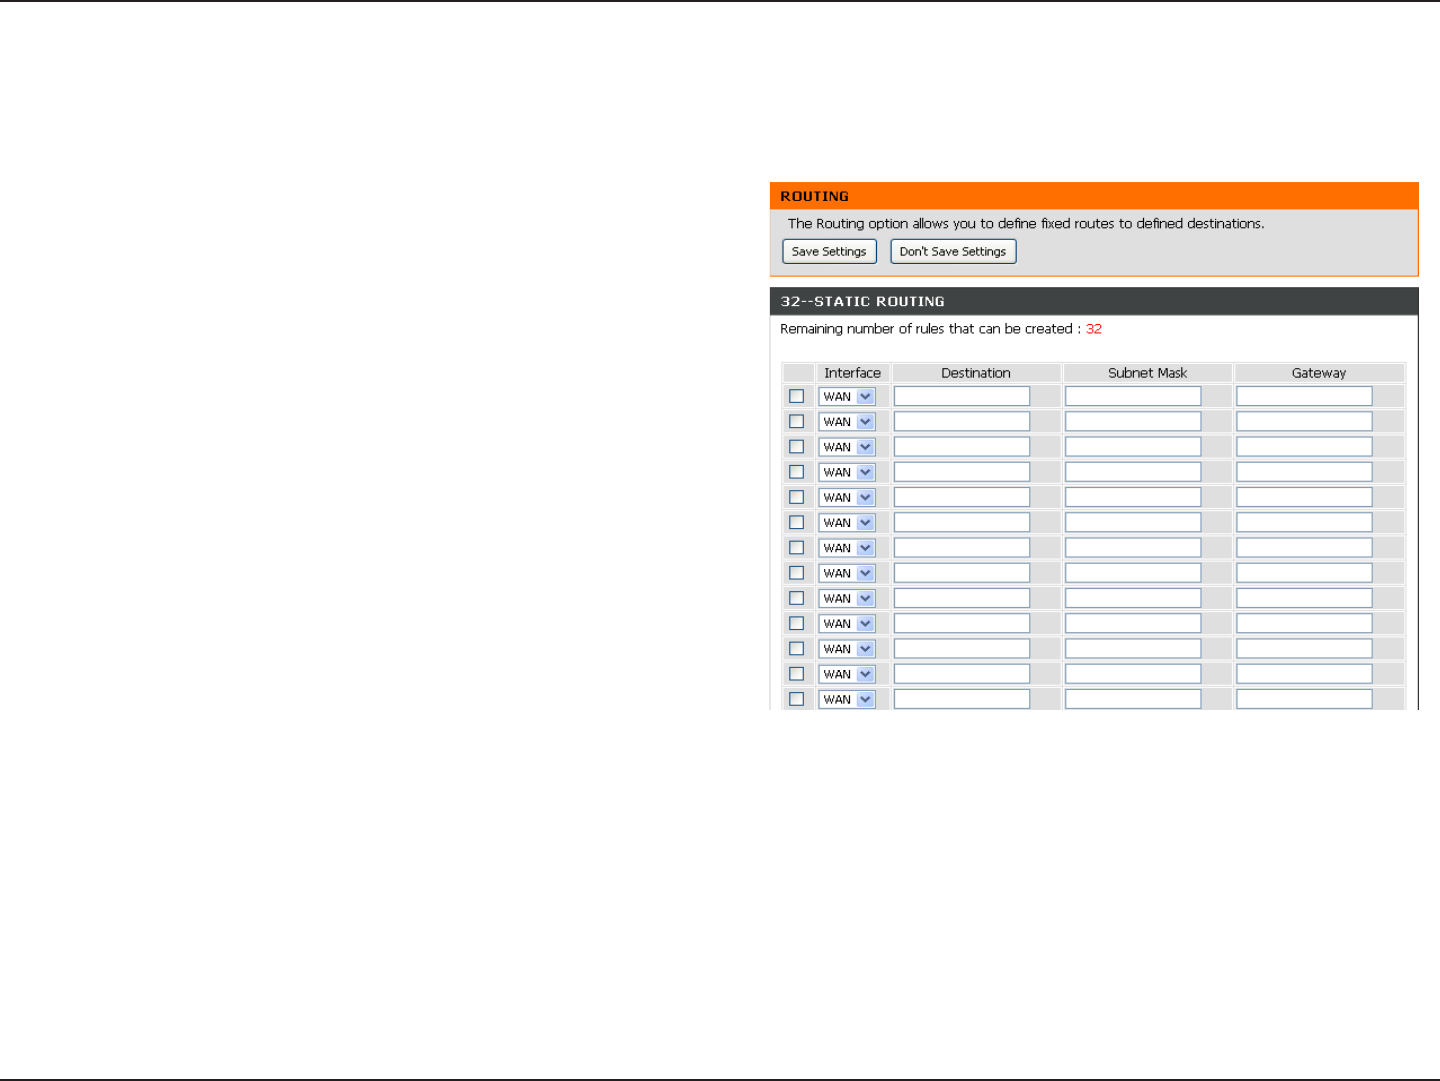Screen dimensions: 1440x1081
Task: Click the red remaining rules count 32
Action: [x=1094, y=329]
